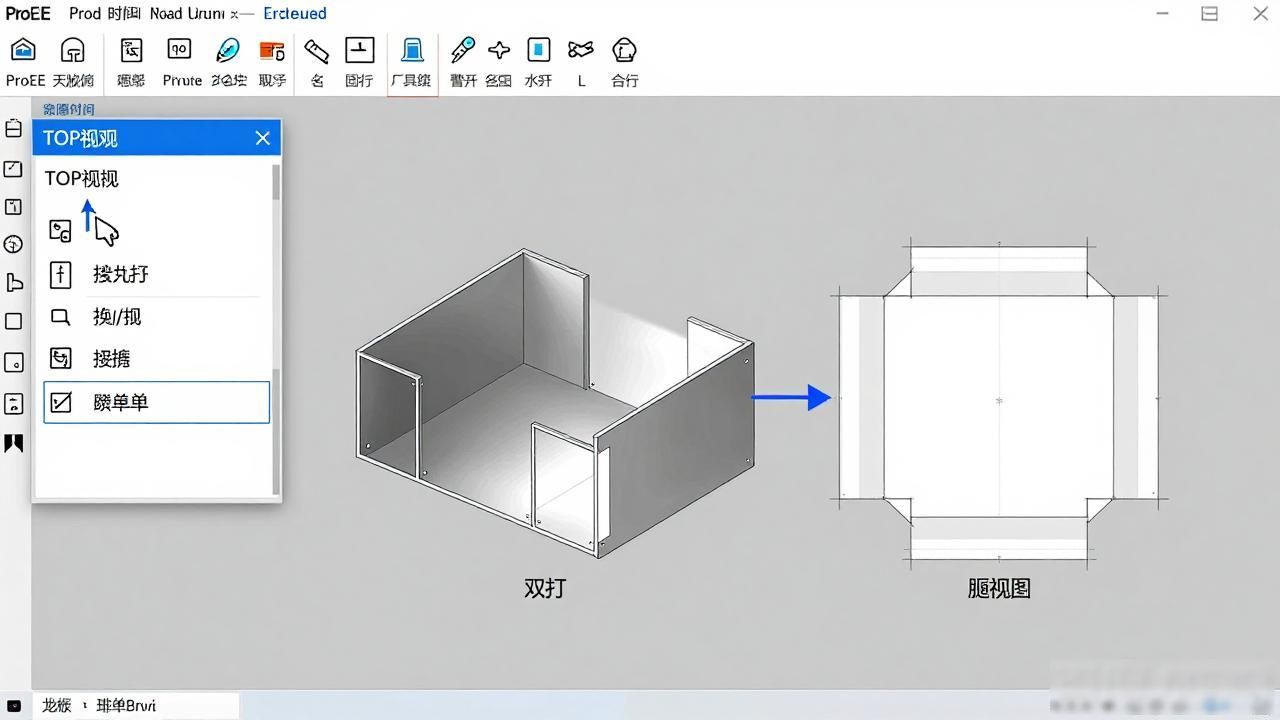Image resolution: width=1280 pixels, height=720 pixels.
Task: Click the framed glyph icon after first toolbar divider
Action: pyautogui.click(x=131, y=50)
